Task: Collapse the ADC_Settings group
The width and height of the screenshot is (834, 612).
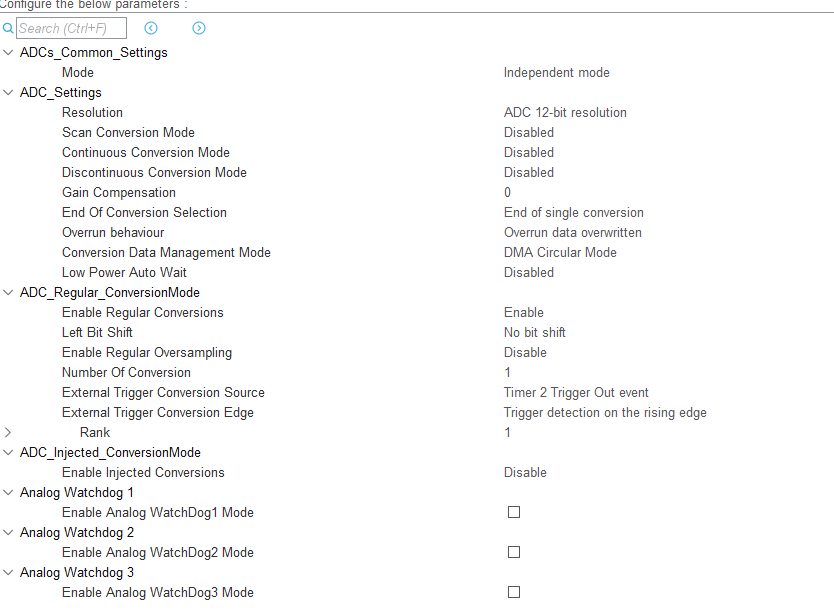Action: 9,92
